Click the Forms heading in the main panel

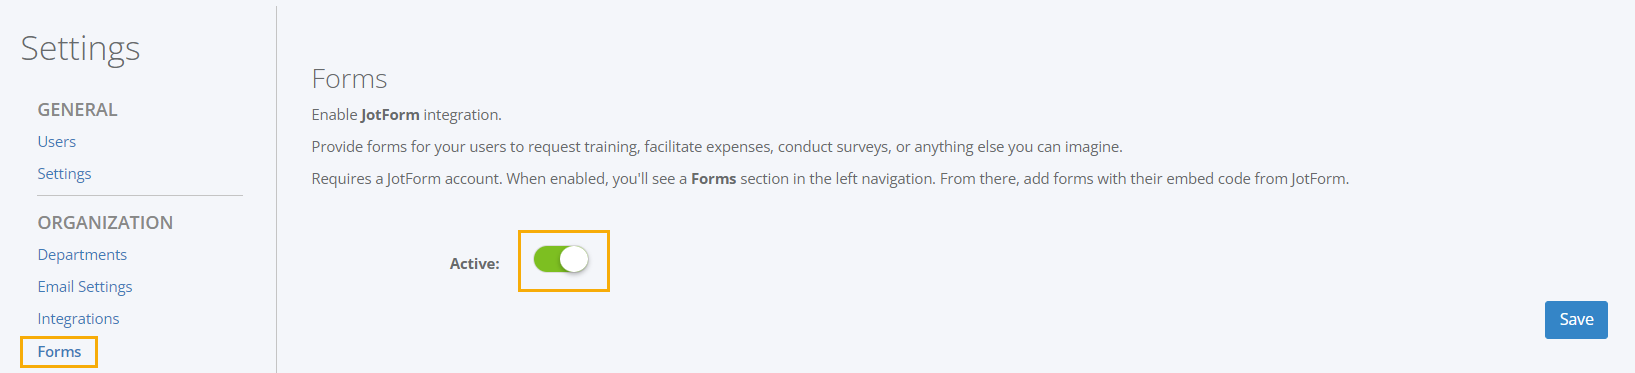(x=349, y=79)
